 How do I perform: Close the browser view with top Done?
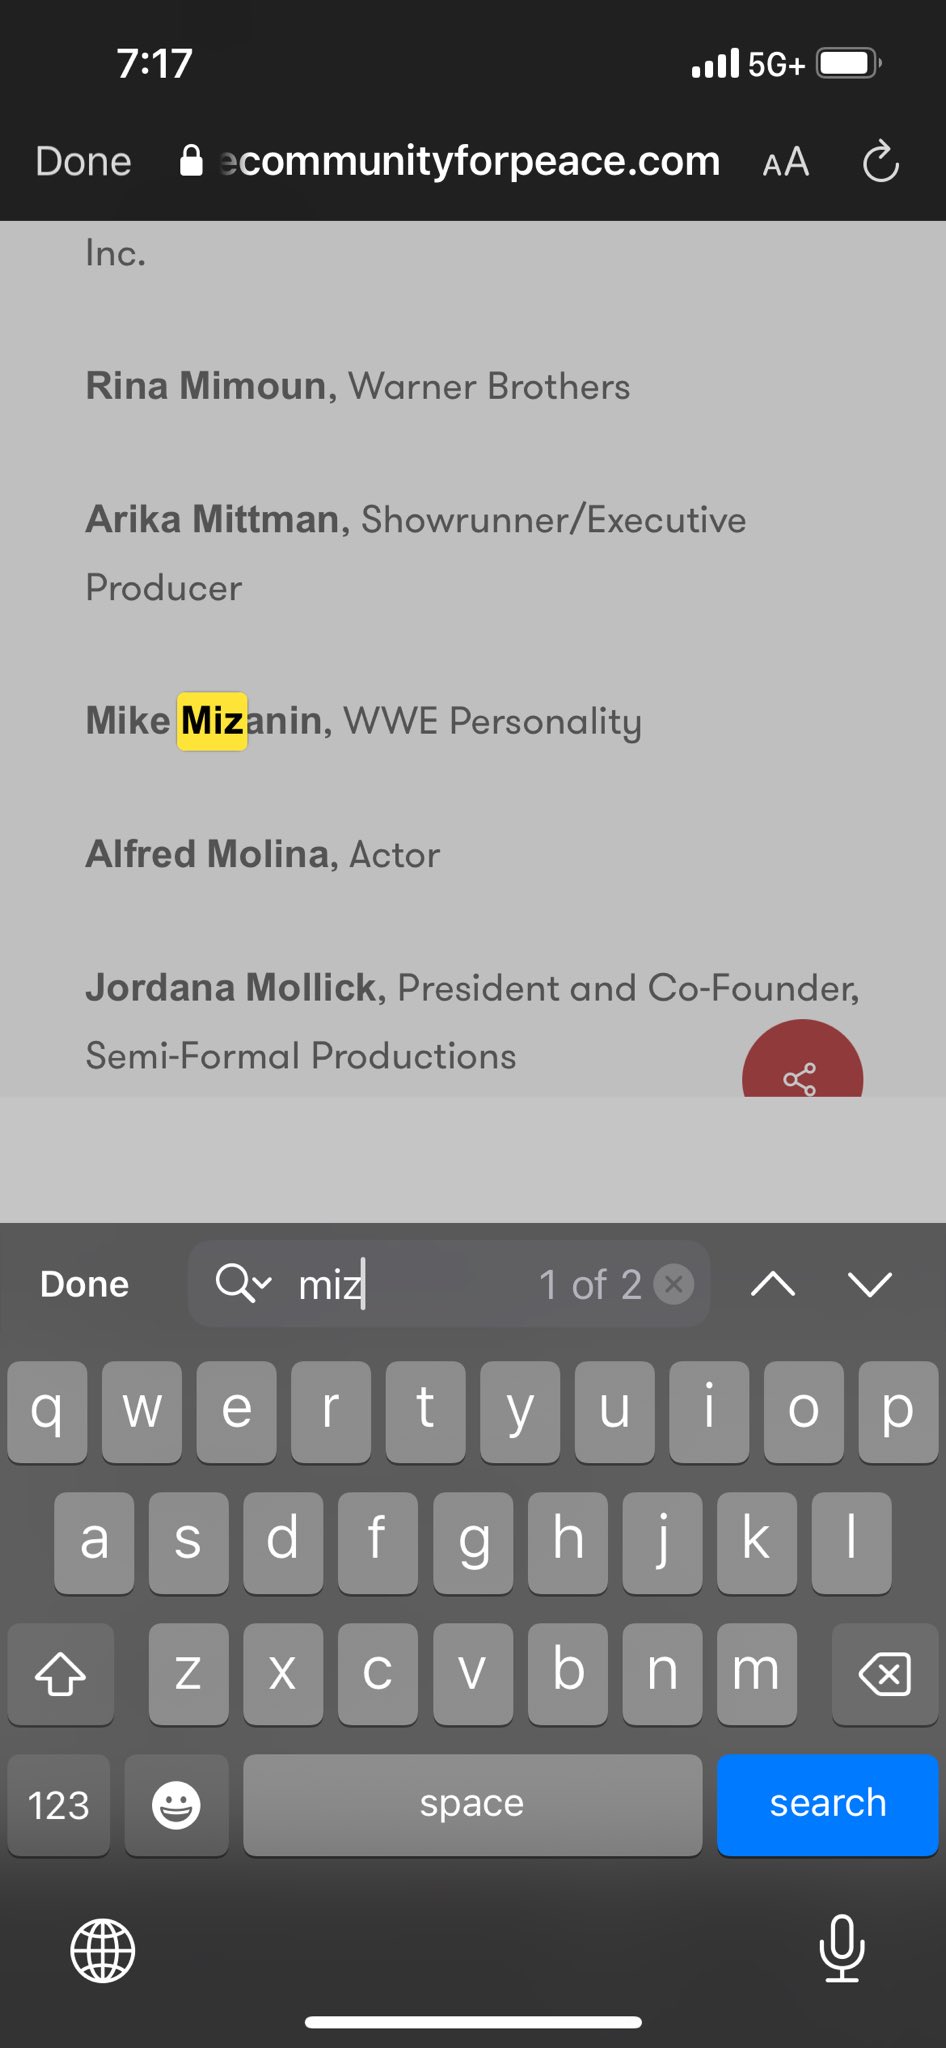pyautogui.click(x=83, y=162)
